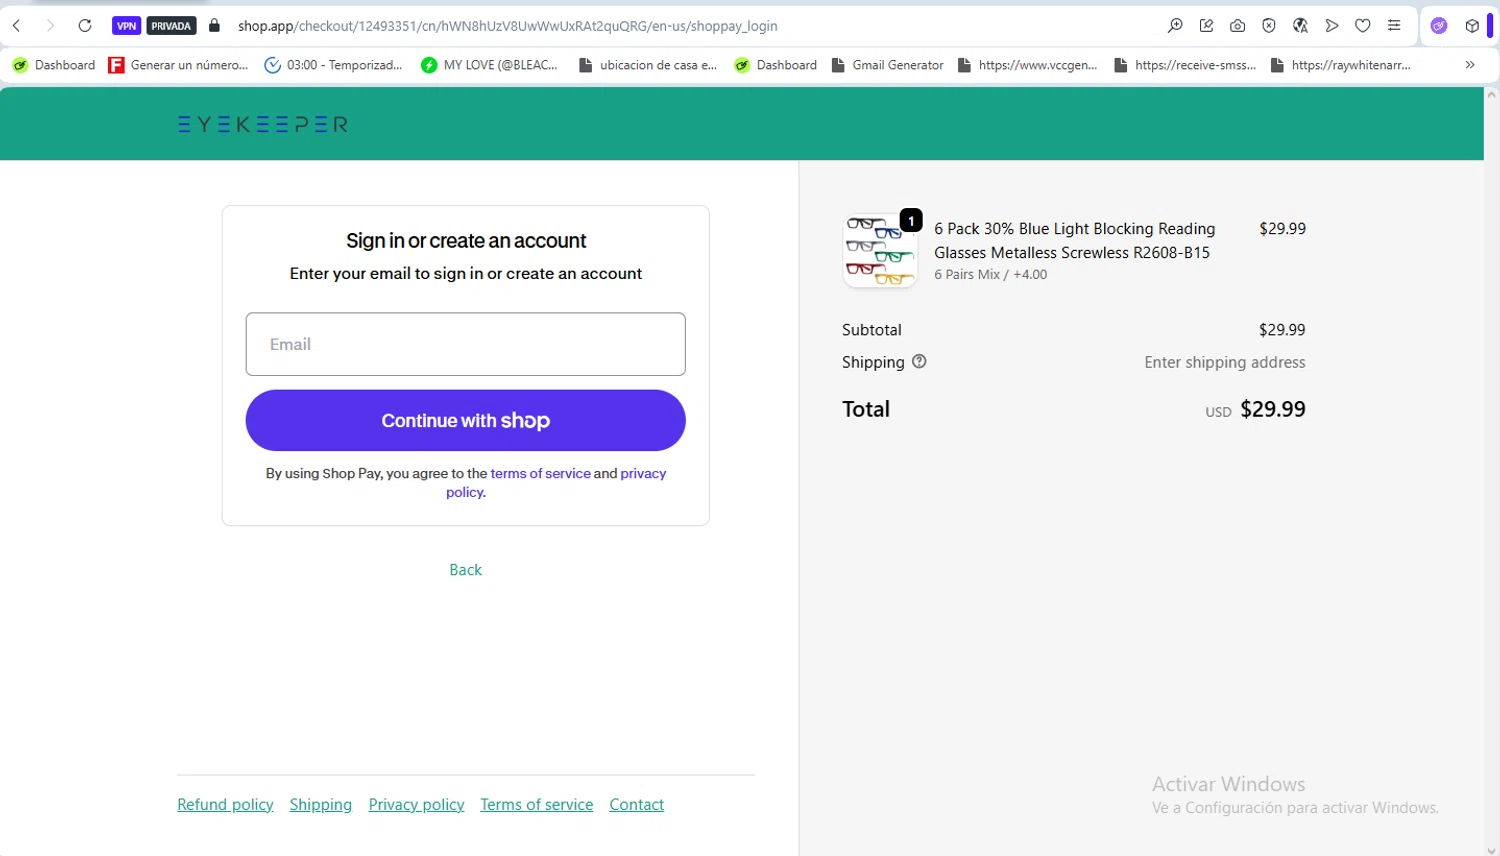Open the Shop Pay privacy policy link
The image size is (1500, 856).
pos(643,474)
